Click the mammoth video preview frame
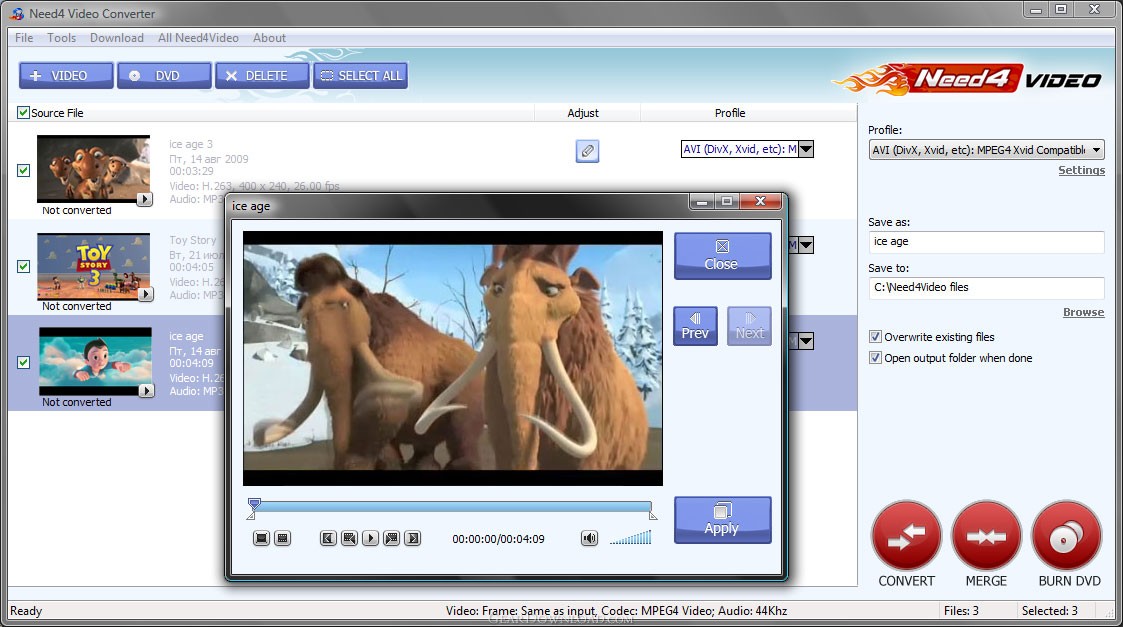 pos(453,358)
